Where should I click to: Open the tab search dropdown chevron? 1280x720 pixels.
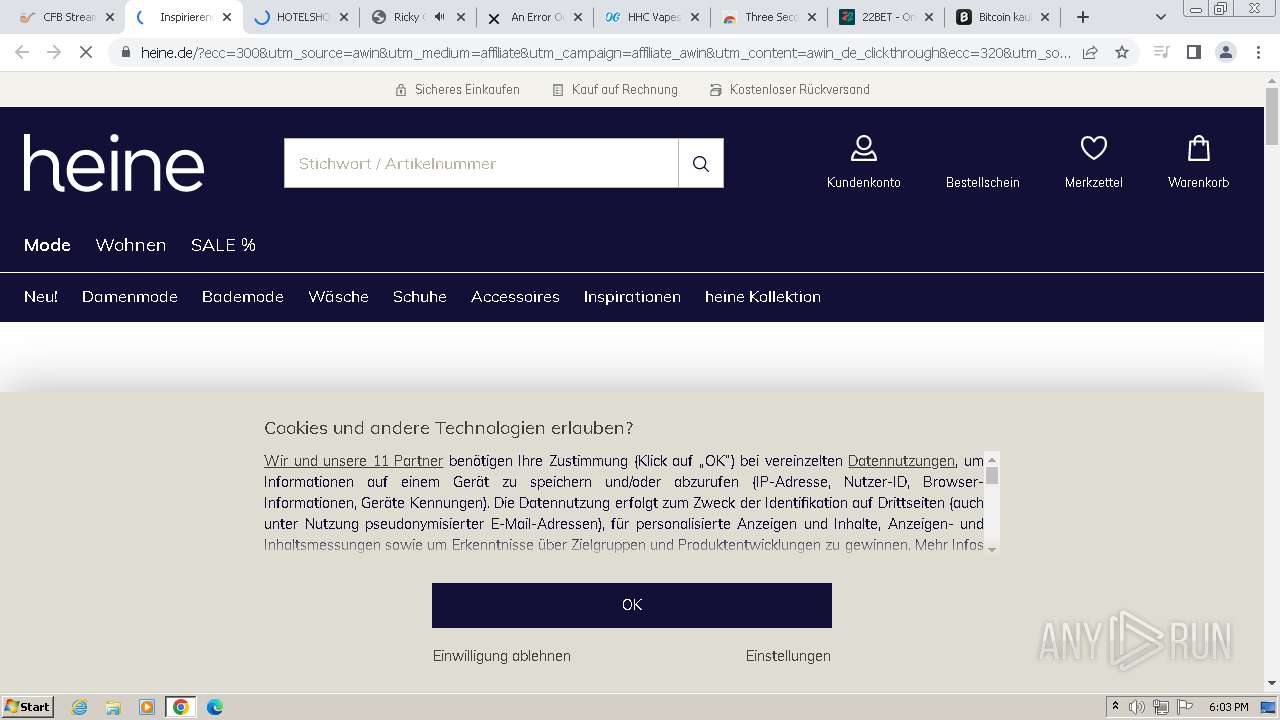tap(1160, 17)
